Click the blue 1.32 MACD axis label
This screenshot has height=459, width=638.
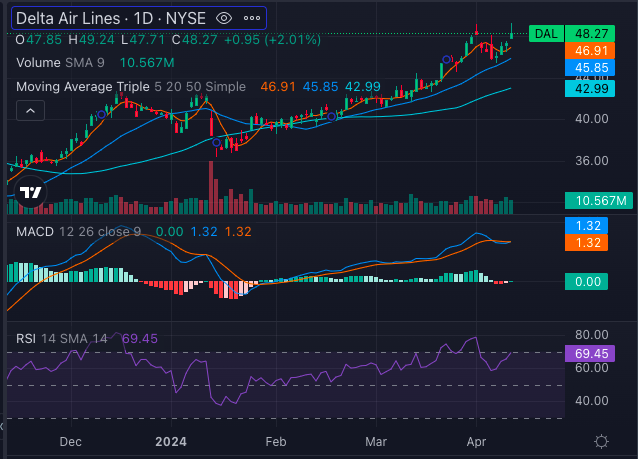pyautogui.click(x=586, y=225)
